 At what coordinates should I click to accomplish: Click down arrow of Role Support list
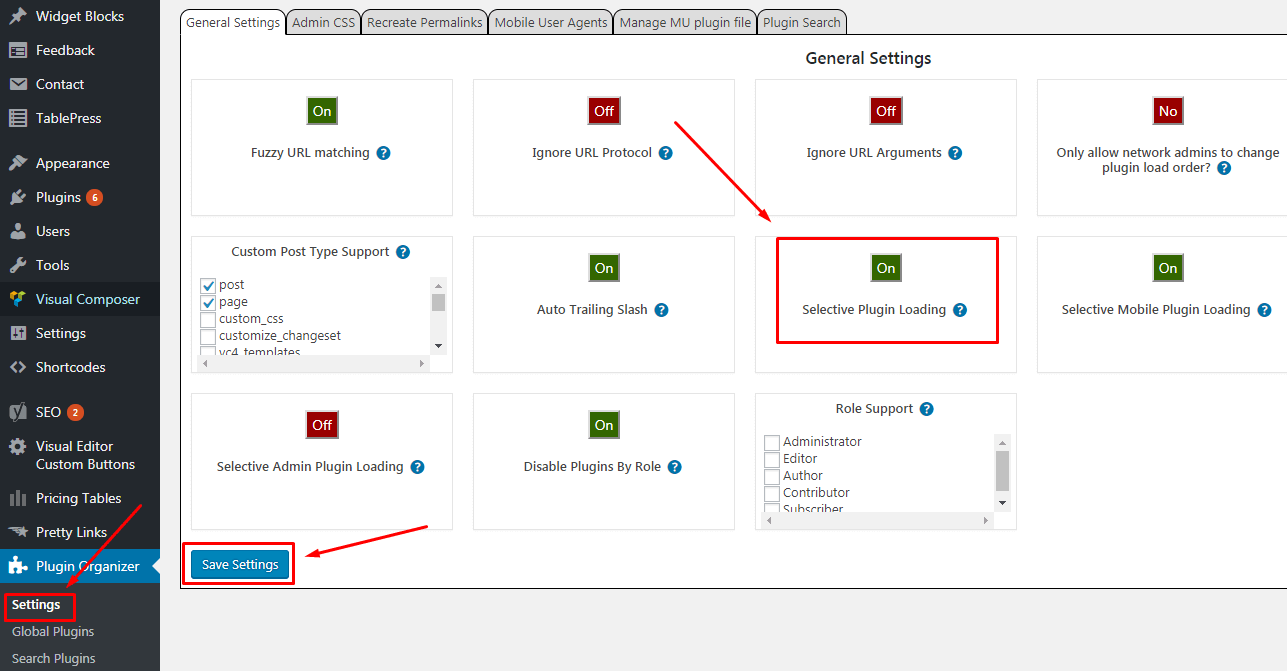tap(1002, 502)
